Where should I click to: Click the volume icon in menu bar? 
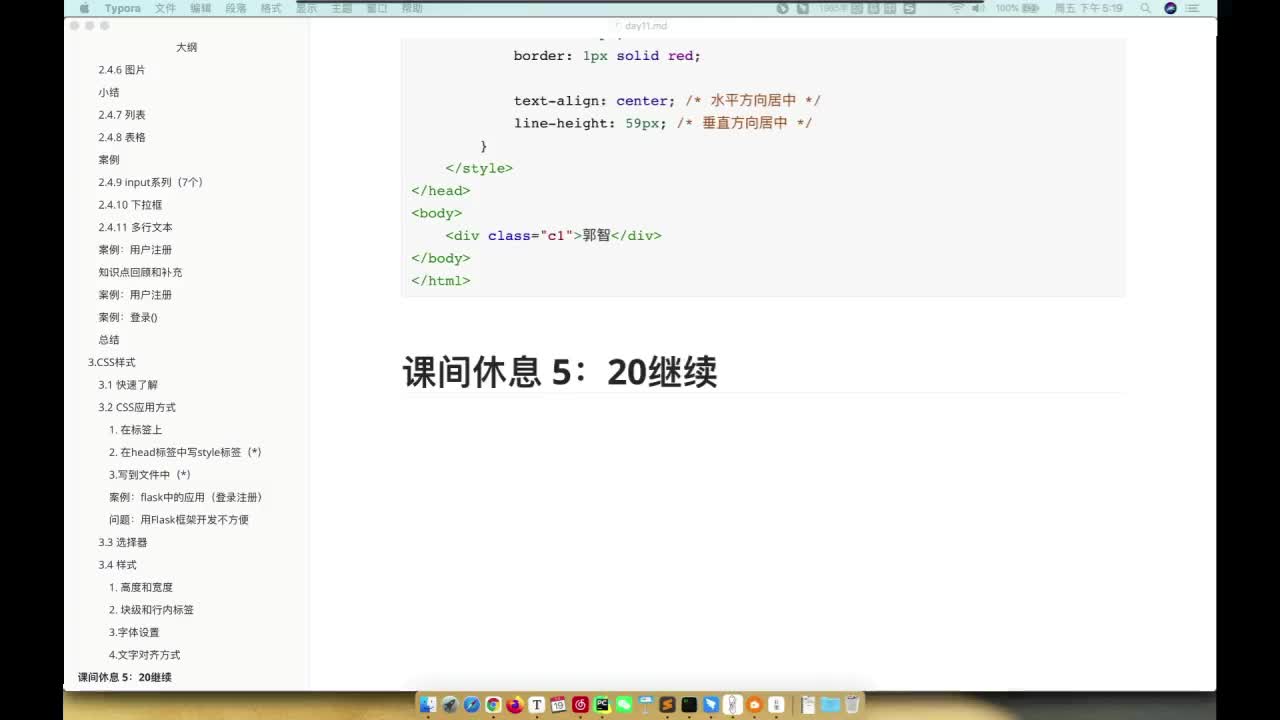[977, 8]
